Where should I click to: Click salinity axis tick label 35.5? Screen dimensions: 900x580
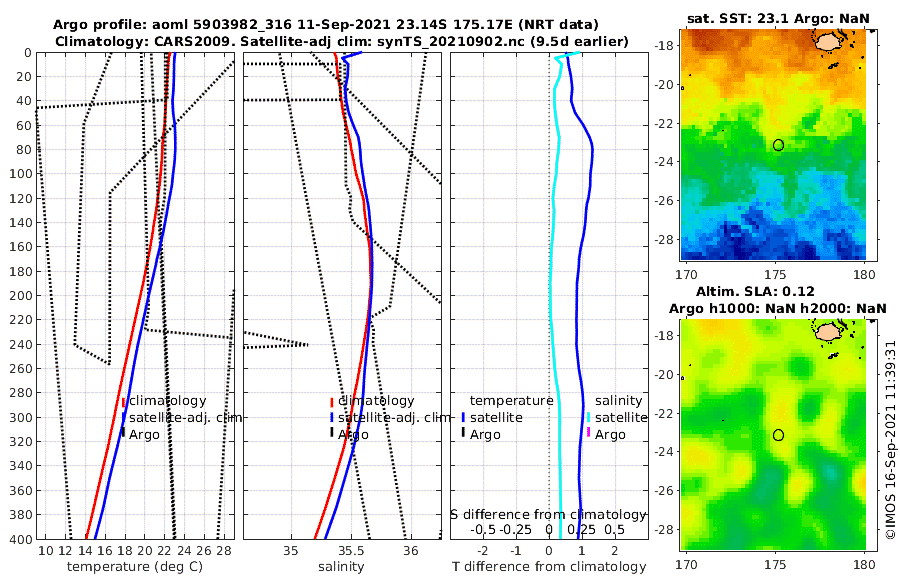[350, 551]
